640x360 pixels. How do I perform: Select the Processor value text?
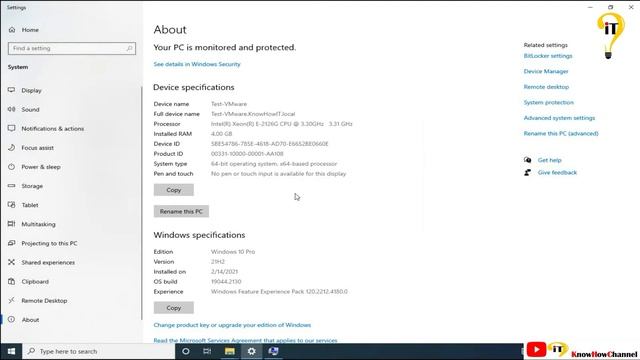pyautogui.click(x=281, y=124)
